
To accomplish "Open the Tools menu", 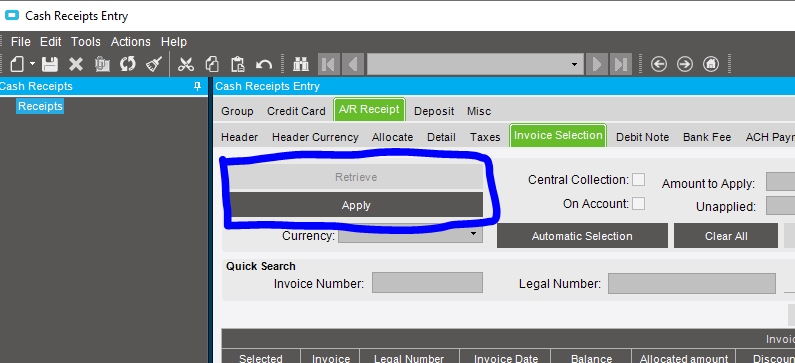I will tap(86, 42).
